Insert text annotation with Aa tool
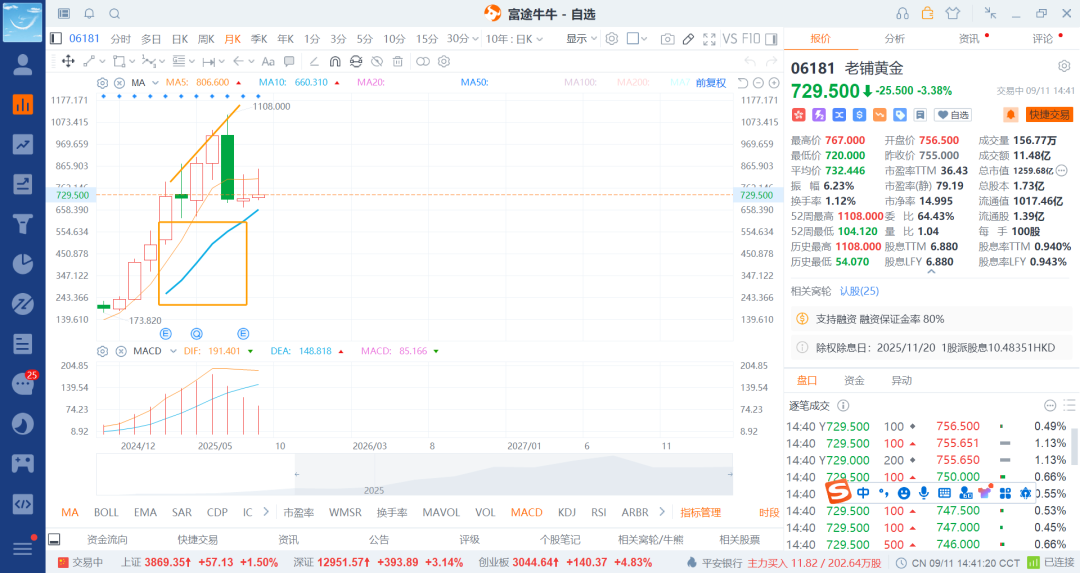Viewport: 1080px width, 573px height. pyautogui.click(x=268, y=61)
